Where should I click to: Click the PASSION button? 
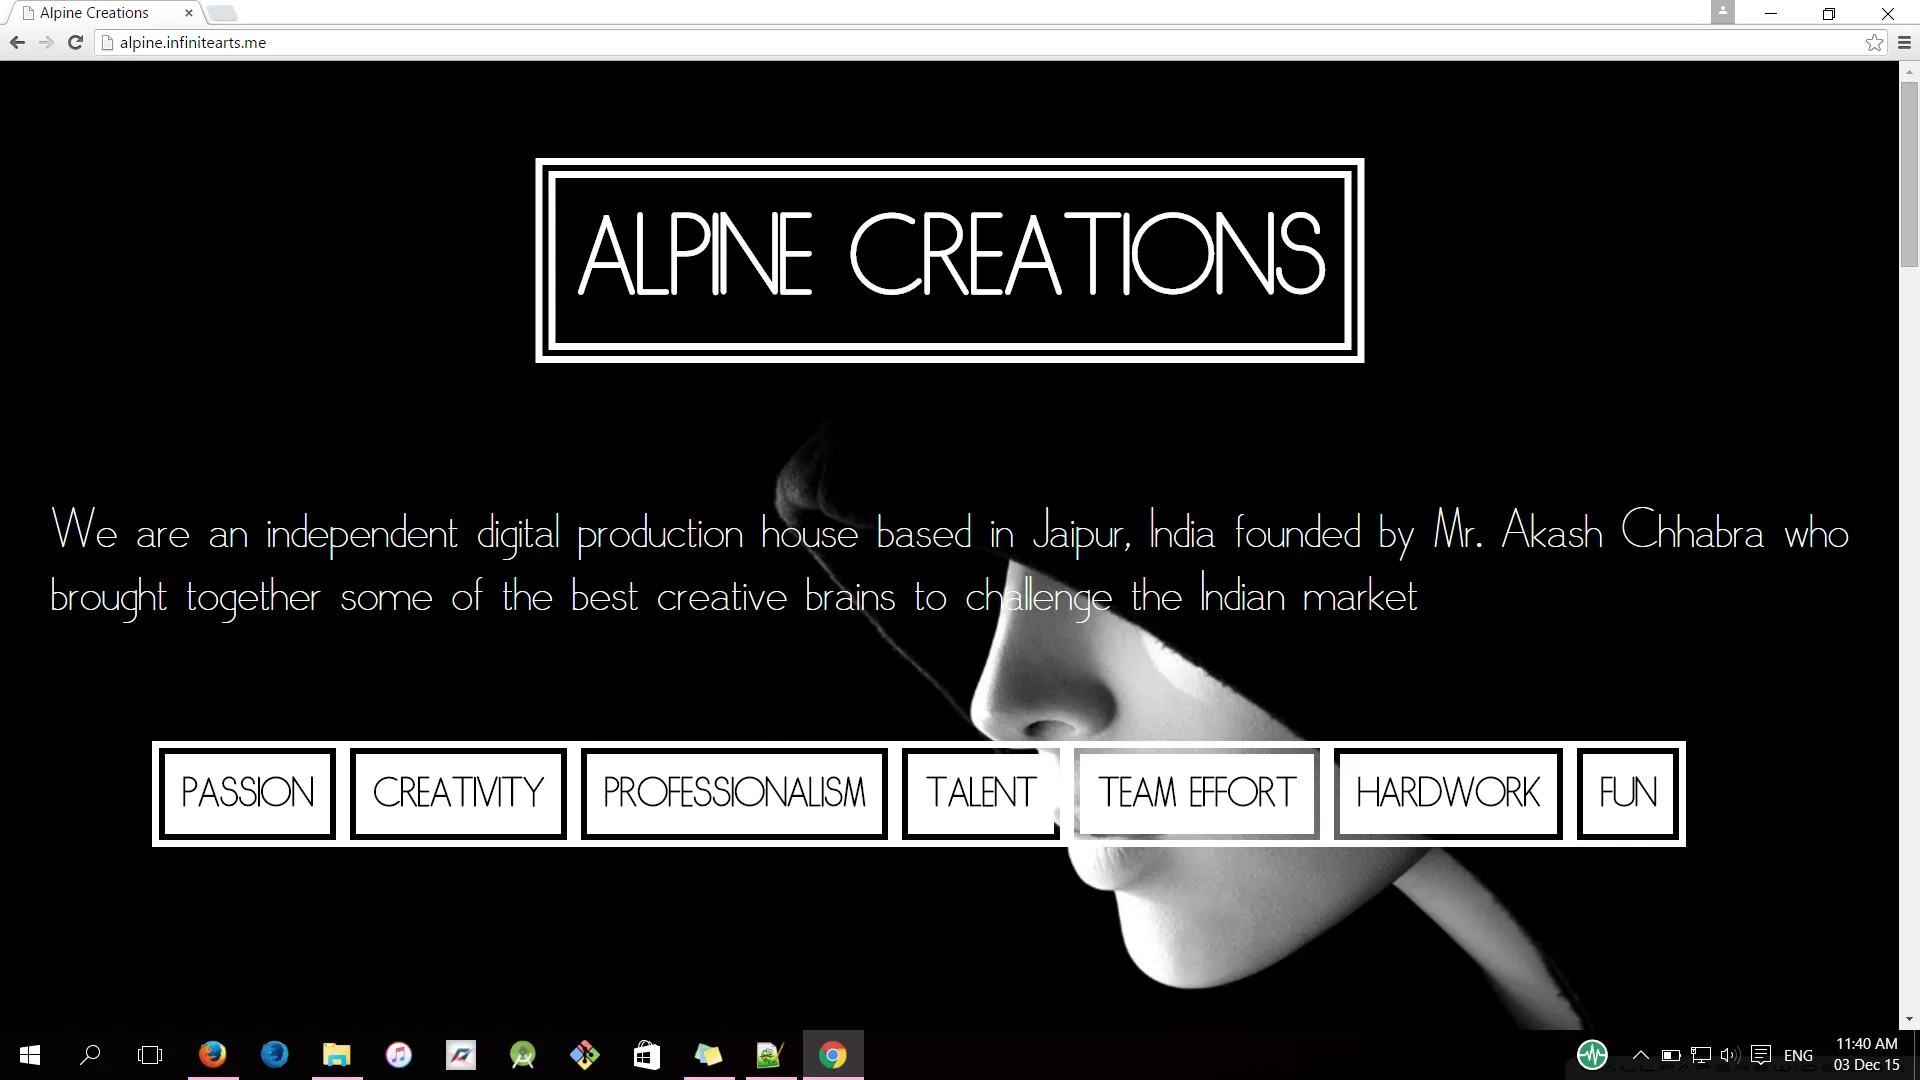[247, 793]
